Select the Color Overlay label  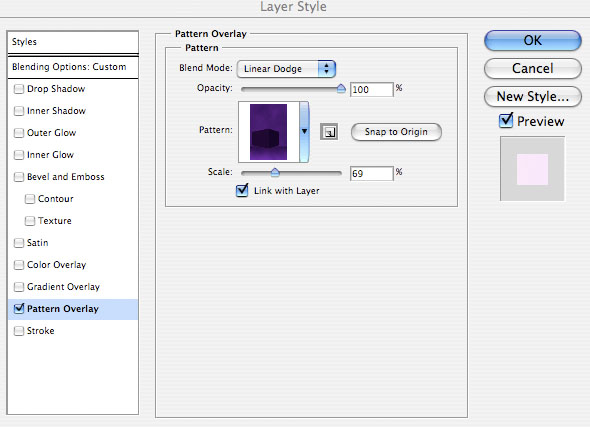pyautogui.click(x=56, y=265)
